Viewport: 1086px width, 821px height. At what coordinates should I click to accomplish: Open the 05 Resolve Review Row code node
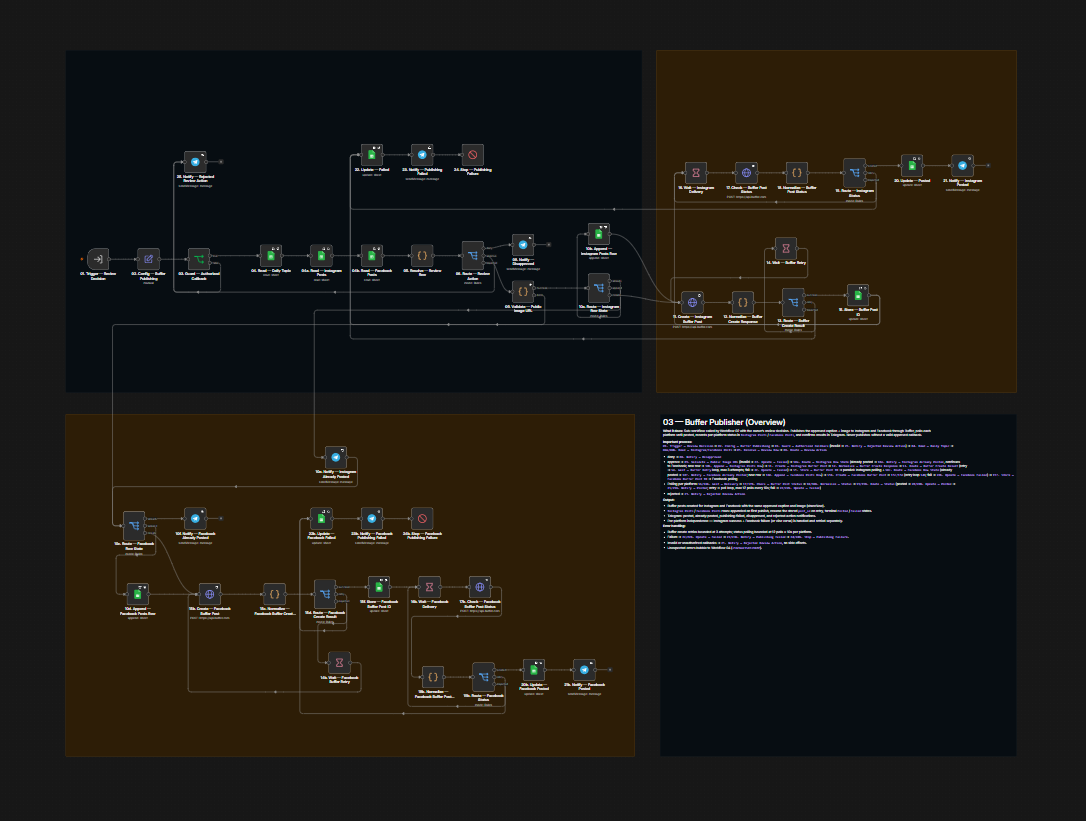(422, 256)
